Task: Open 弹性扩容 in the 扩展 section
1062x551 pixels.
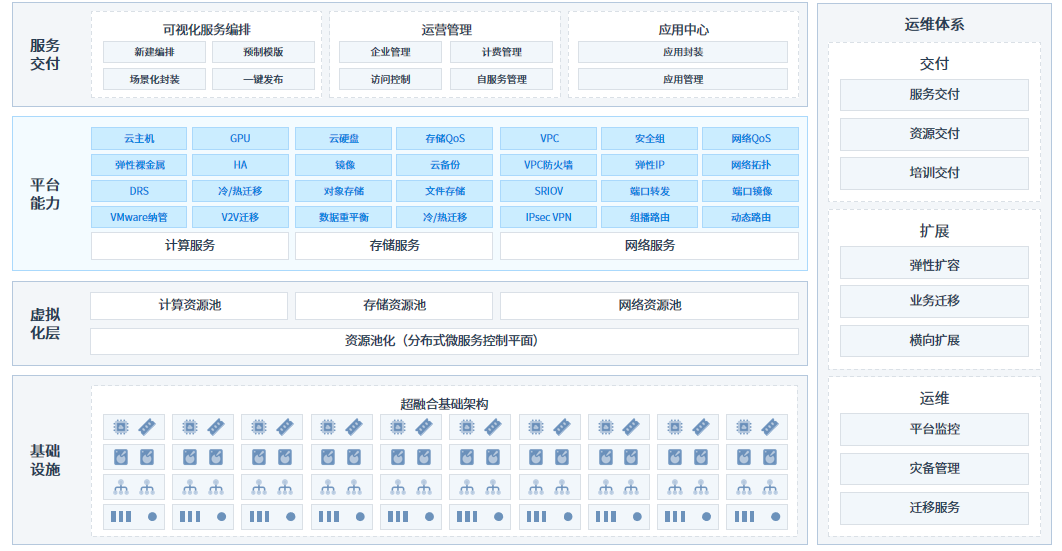Action: pyautogui.click(x=934, y=266)
